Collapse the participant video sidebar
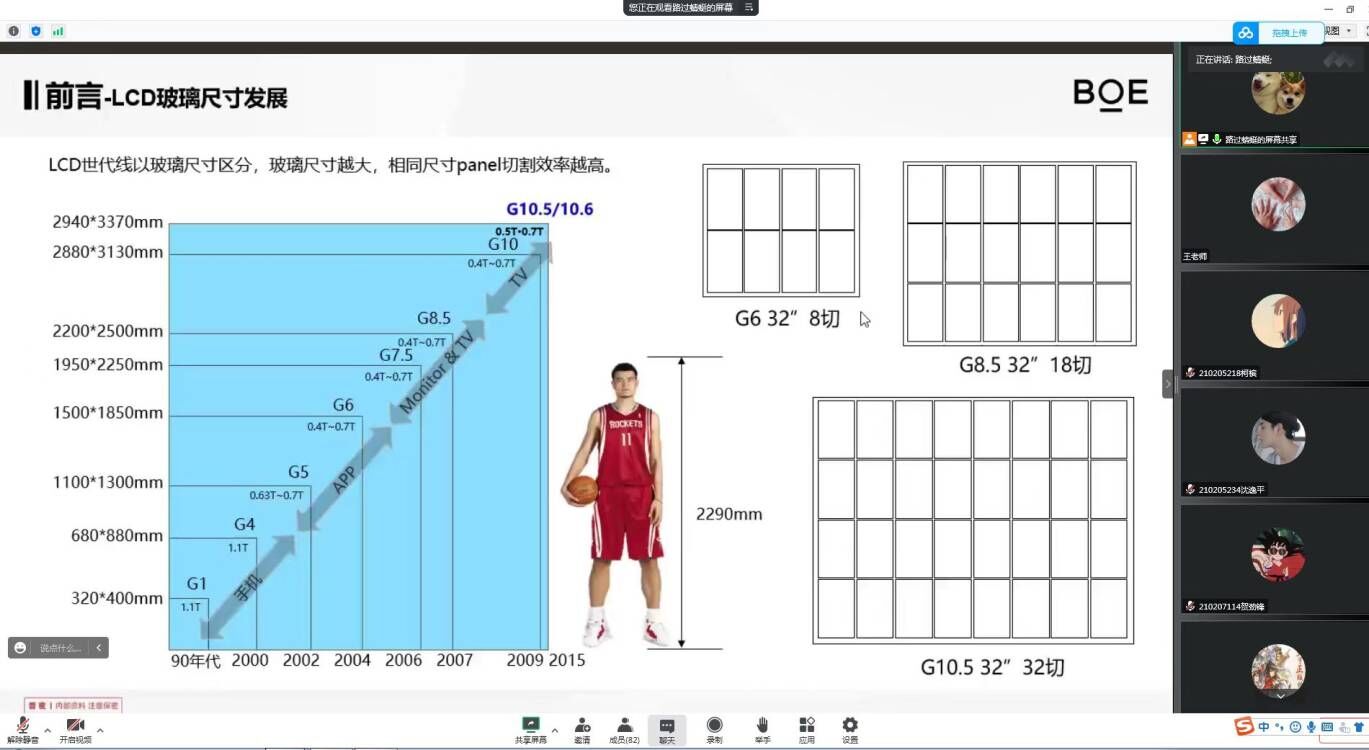The image size is (1369, 750). pyautogui.click(x=1167, y=384)
